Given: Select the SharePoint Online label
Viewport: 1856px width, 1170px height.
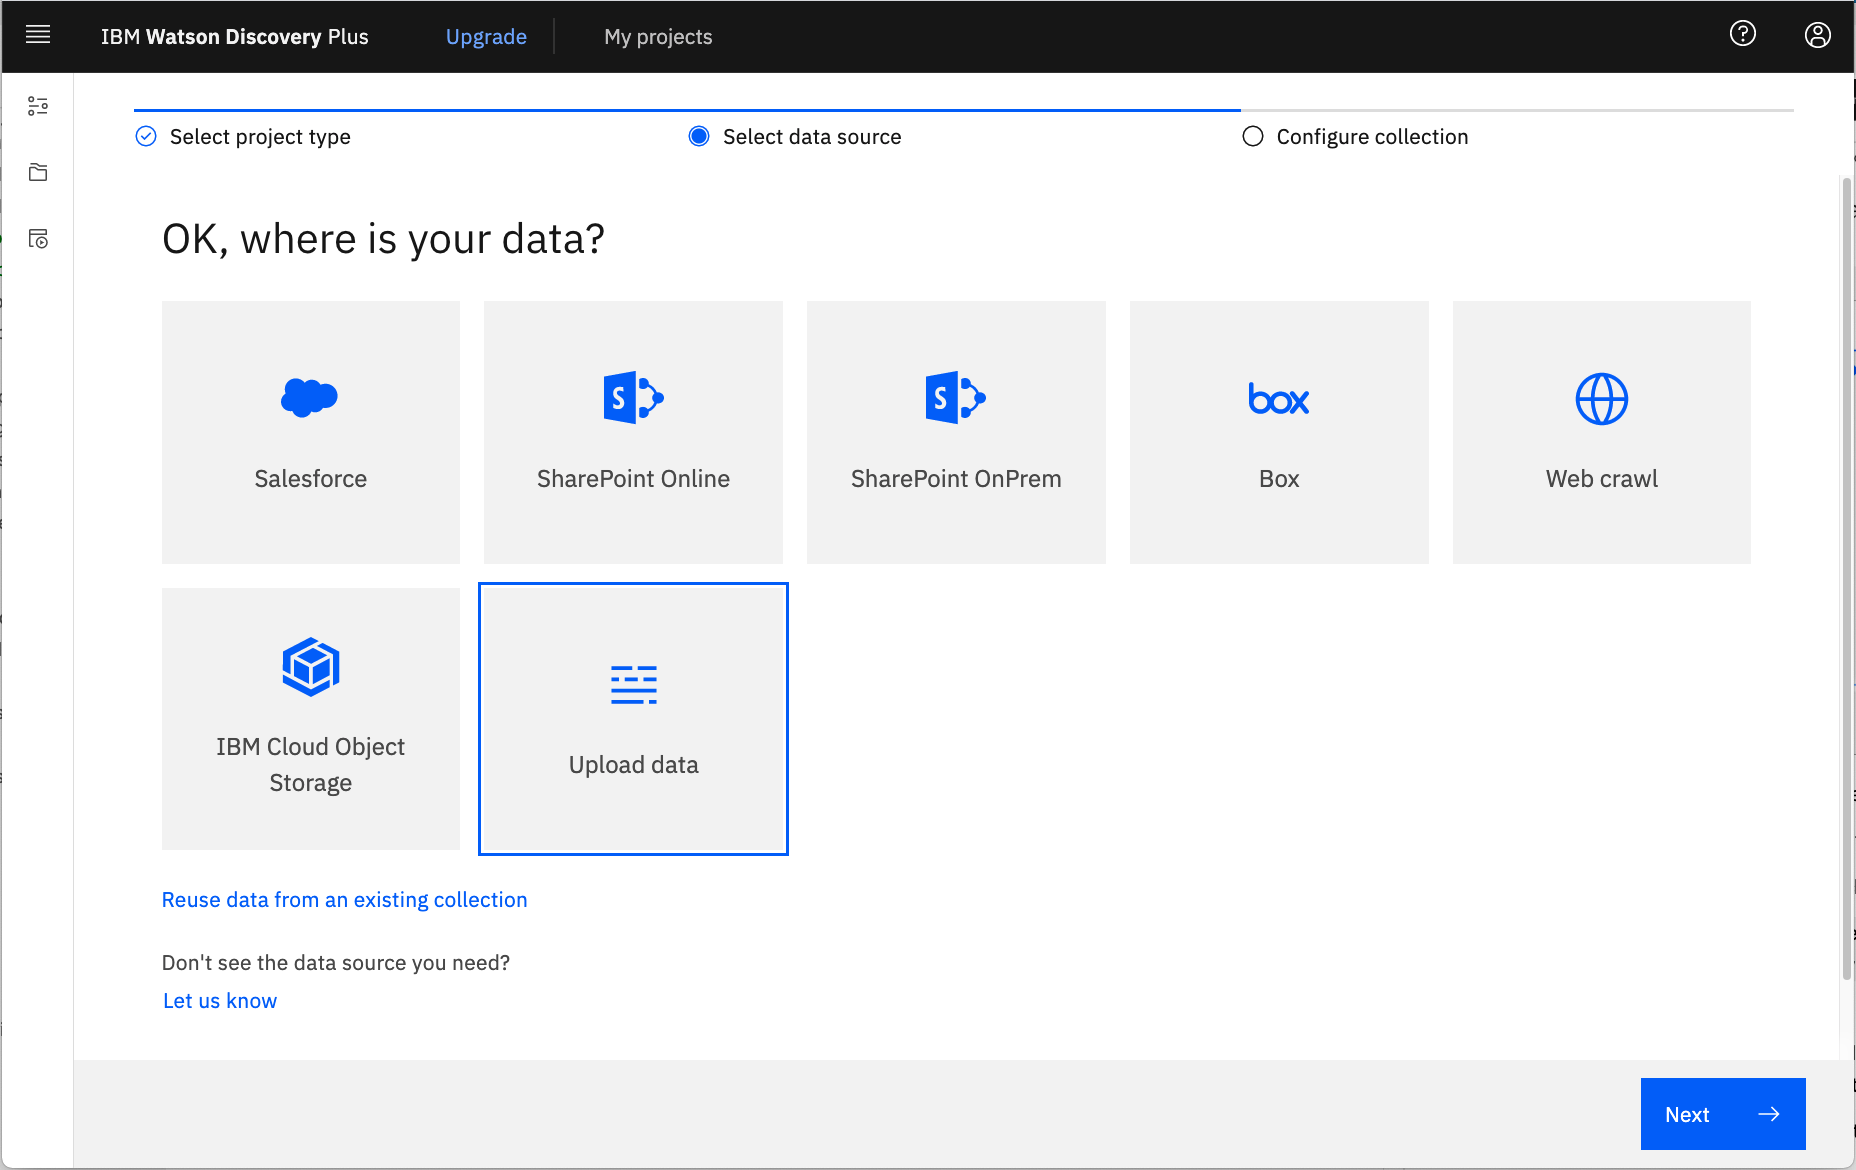Looking at the screenshot, I should pos(633,479).
